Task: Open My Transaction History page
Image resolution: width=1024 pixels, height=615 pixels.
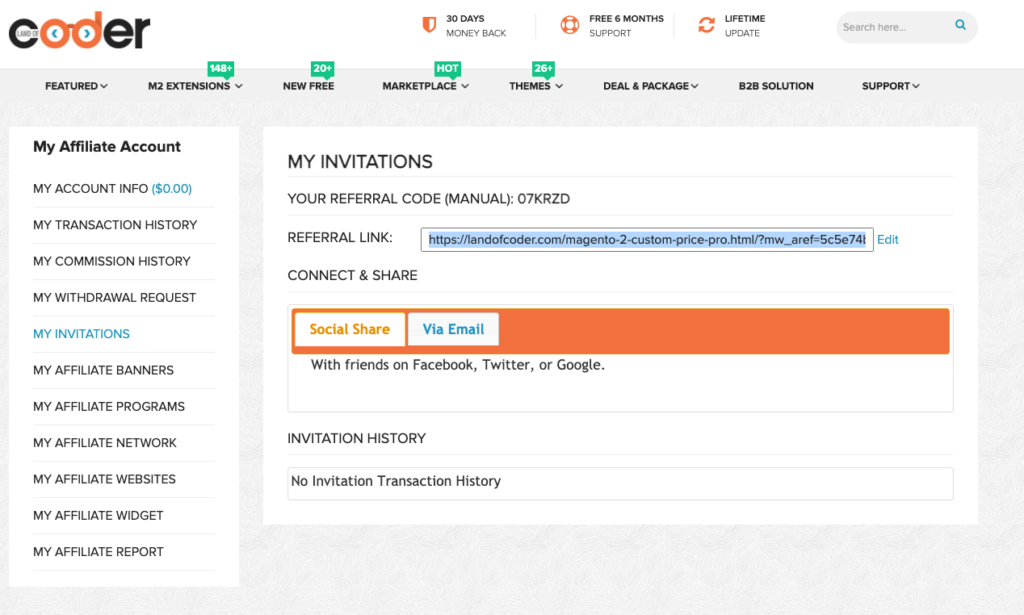Action: coord(115,225)
